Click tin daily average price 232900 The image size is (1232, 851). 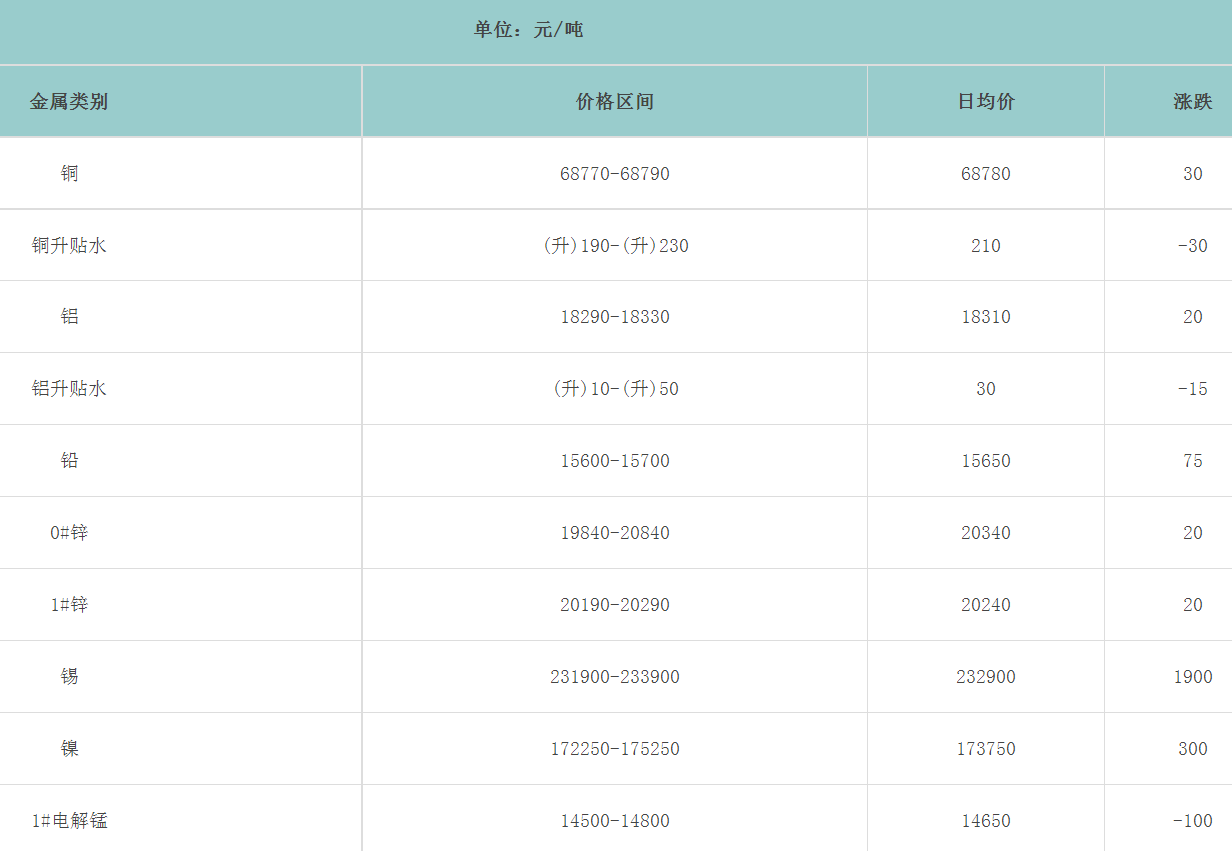coord(986,677)
